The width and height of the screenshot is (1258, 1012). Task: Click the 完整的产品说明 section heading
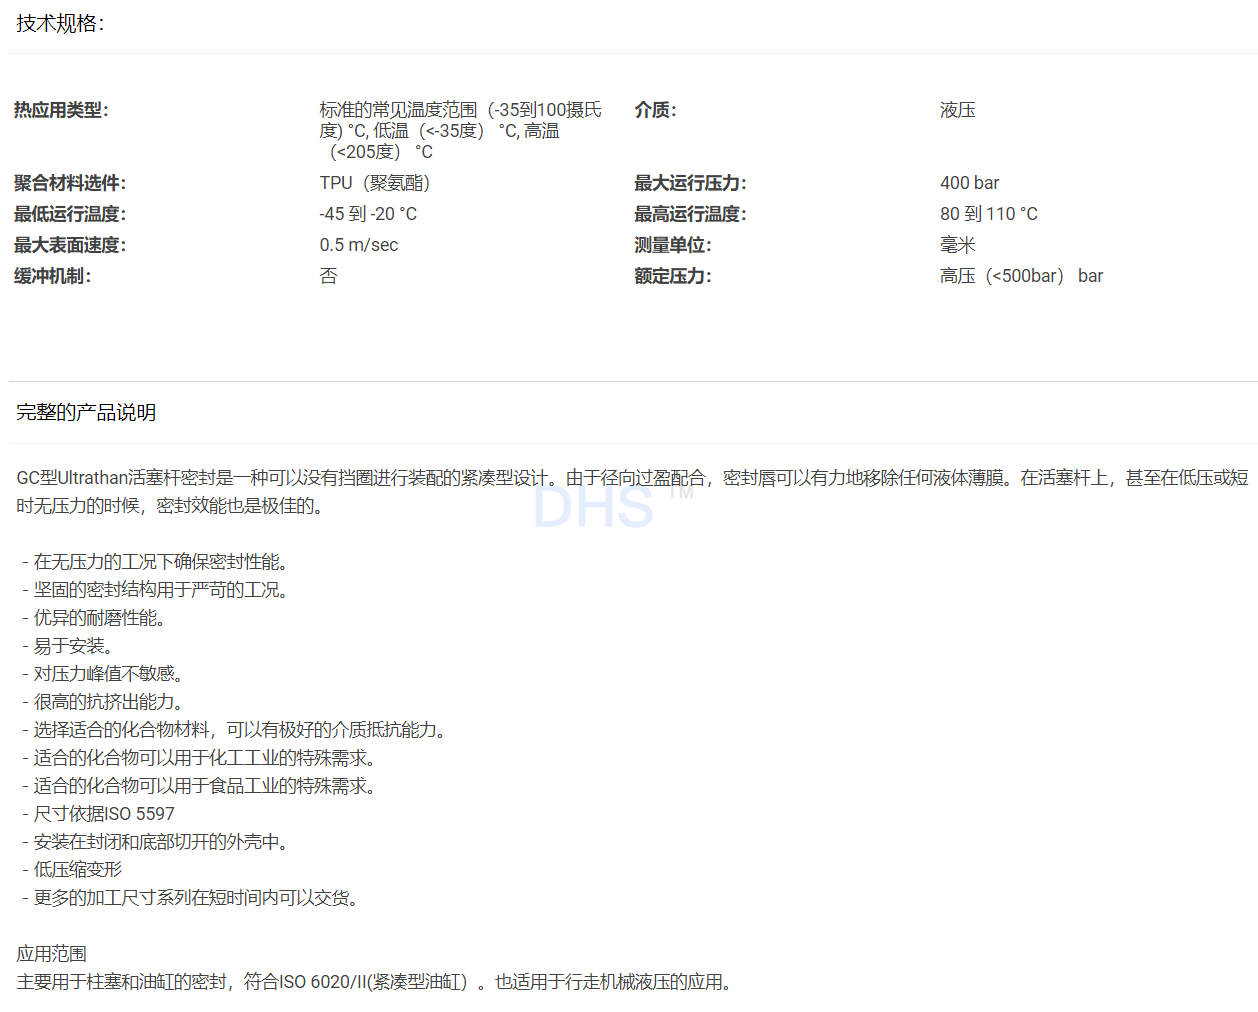(x=86, y=413)
